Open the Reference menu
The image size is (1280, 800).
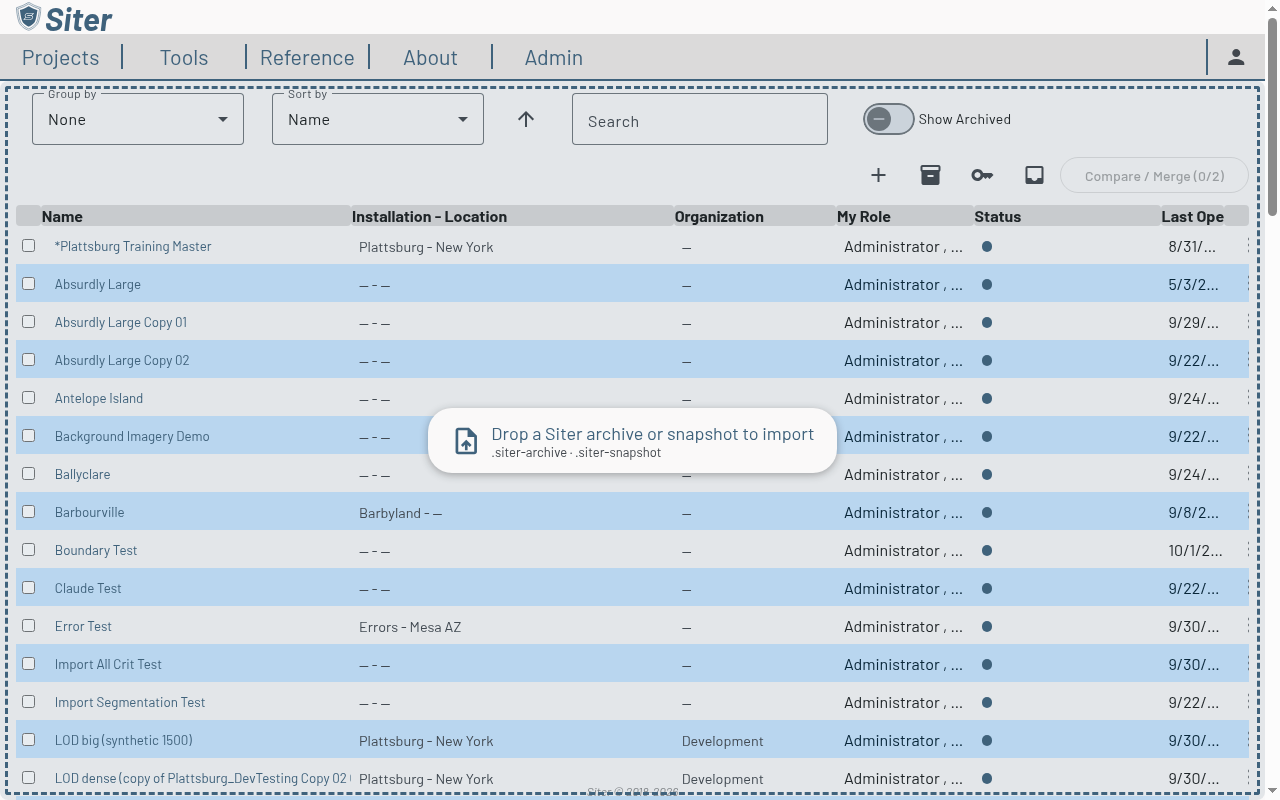(x=307, y=57)
